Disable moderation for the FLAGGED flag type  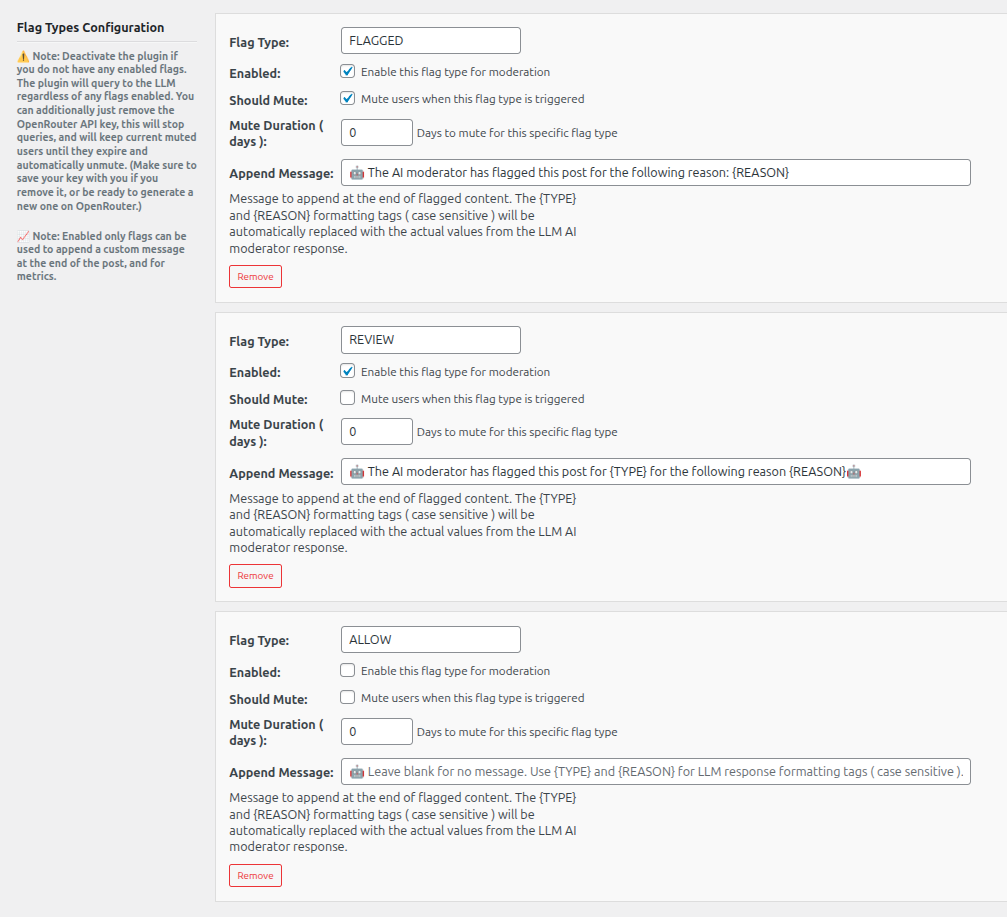[347, 71]
